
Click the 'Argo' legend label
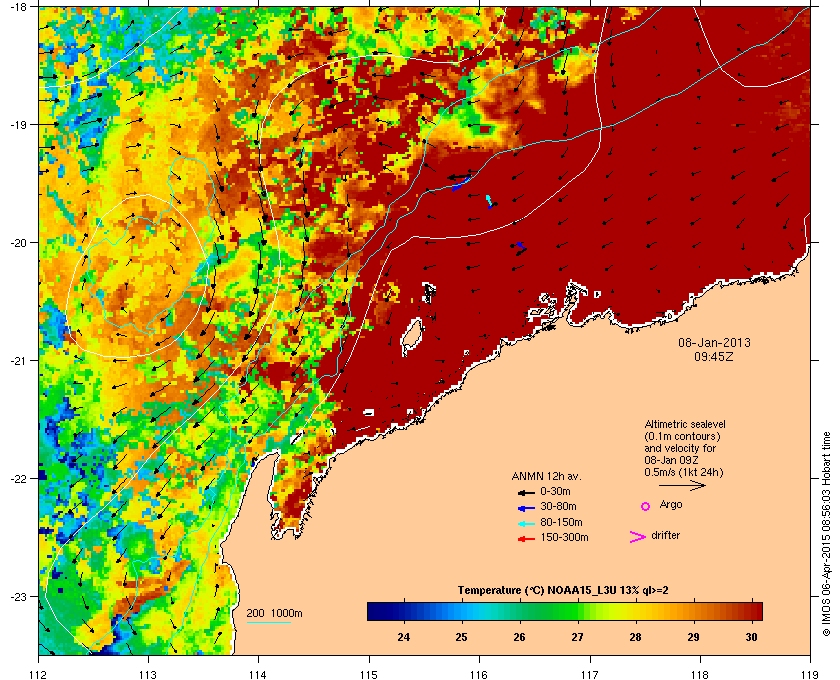point(671,505)
